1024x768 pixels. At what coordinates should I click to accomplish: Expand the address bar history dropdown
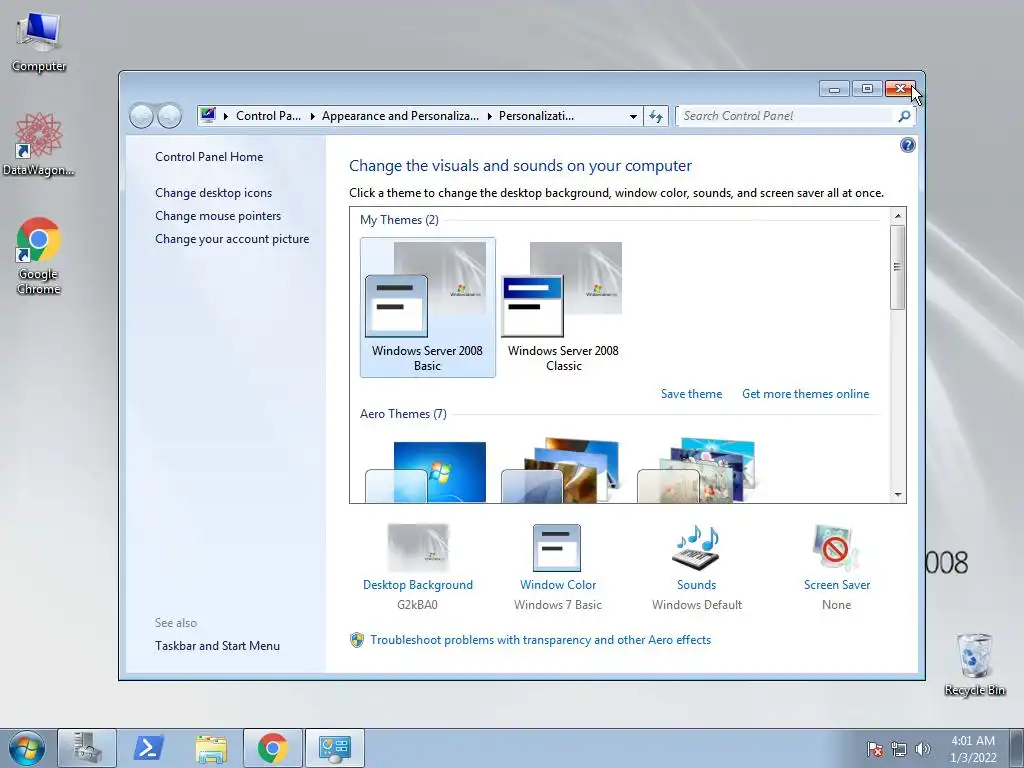633,116
